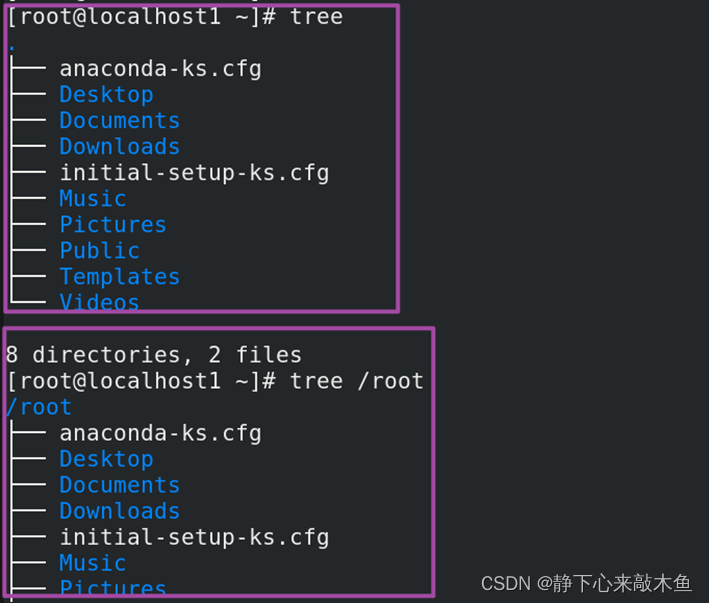Image resolution: width=709 pixels, height=603 pixels.
Task: Click Pictures directory in the upper tree output
Action: 112,224
